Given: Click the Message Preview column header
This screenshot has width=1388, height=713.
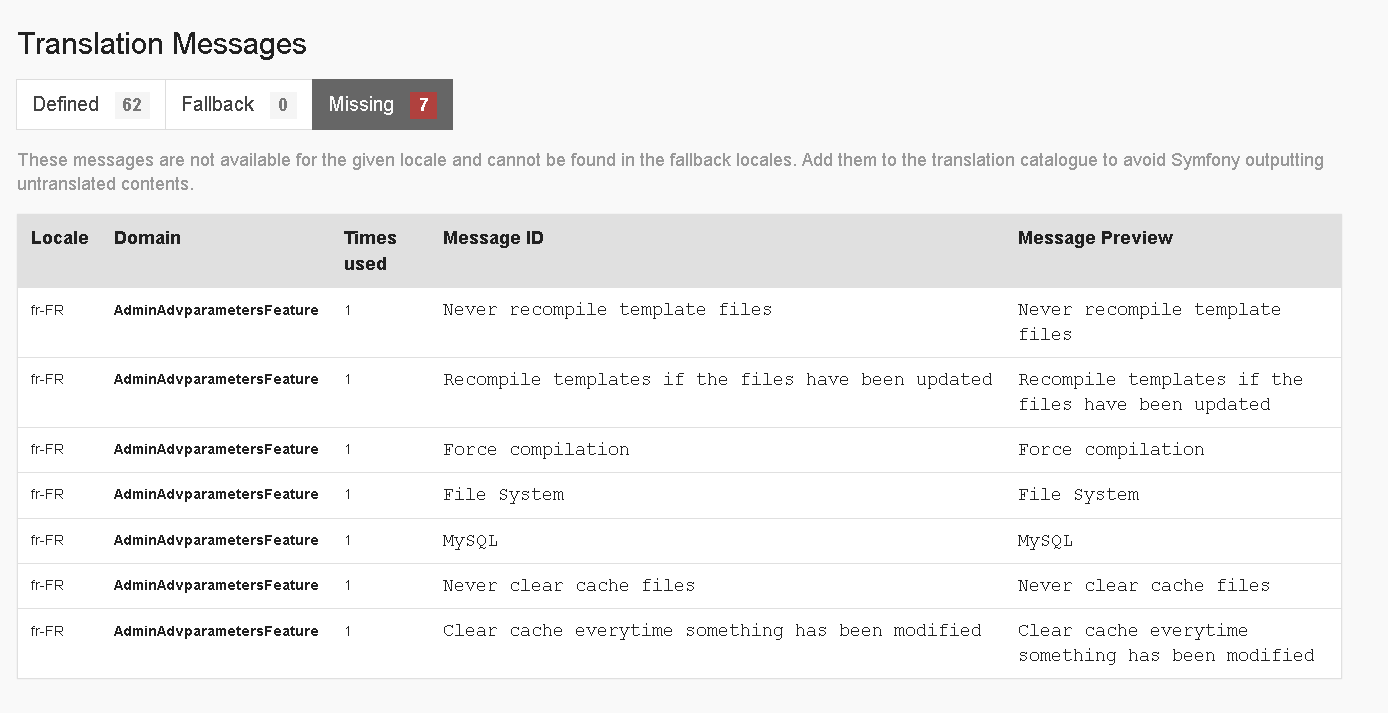Looking at the screenshot, I should point(1095,238).
